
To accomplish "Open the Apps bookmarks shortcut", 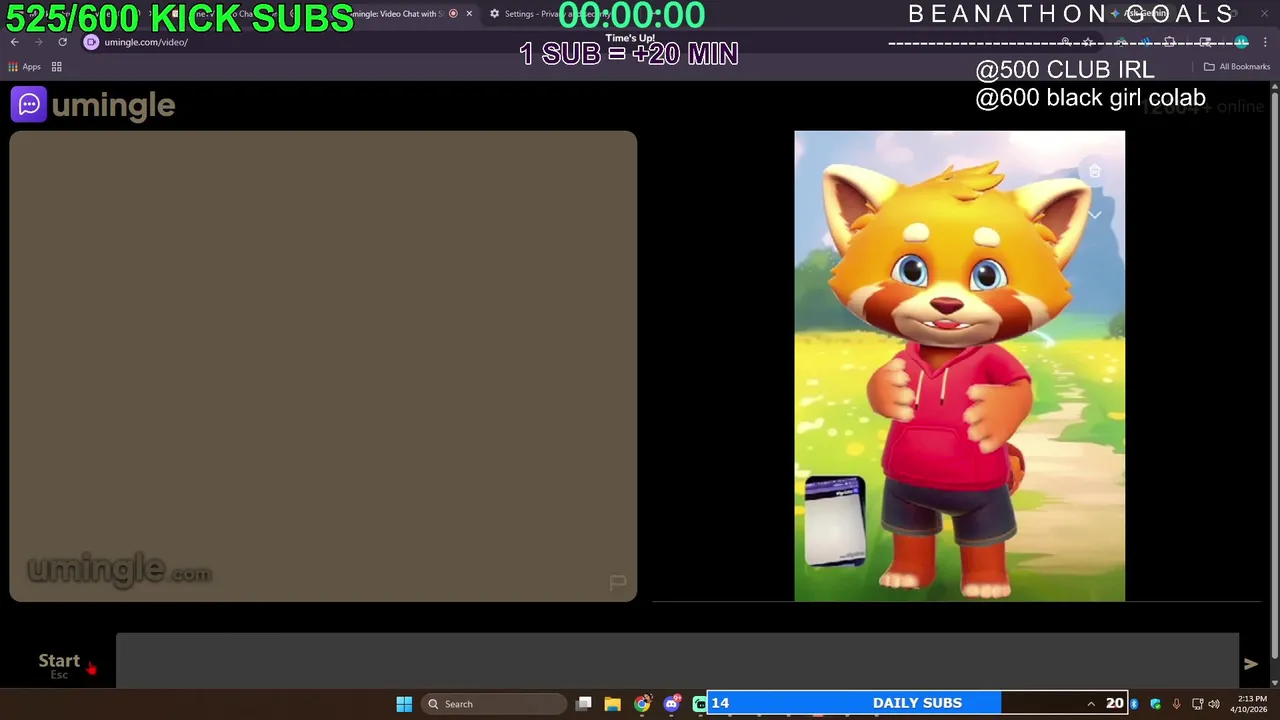I will [x=24, y=67].
